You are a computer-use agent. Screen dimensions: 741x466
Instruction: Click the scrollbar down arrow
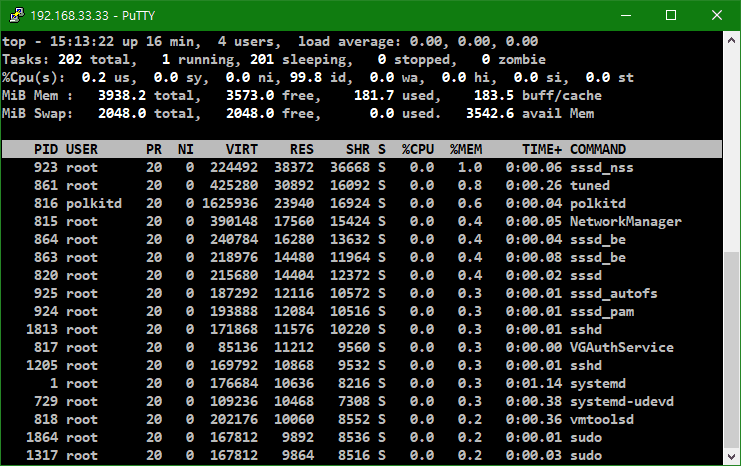pos(731,457)
